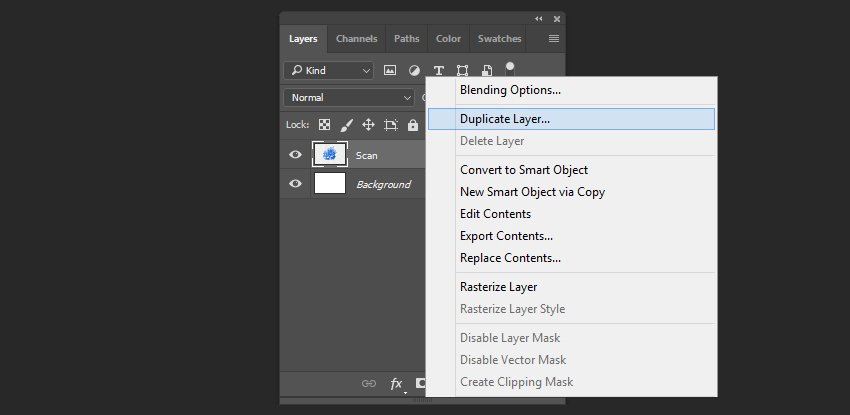Switch to the Channels tab

click(x=356, y=39)
